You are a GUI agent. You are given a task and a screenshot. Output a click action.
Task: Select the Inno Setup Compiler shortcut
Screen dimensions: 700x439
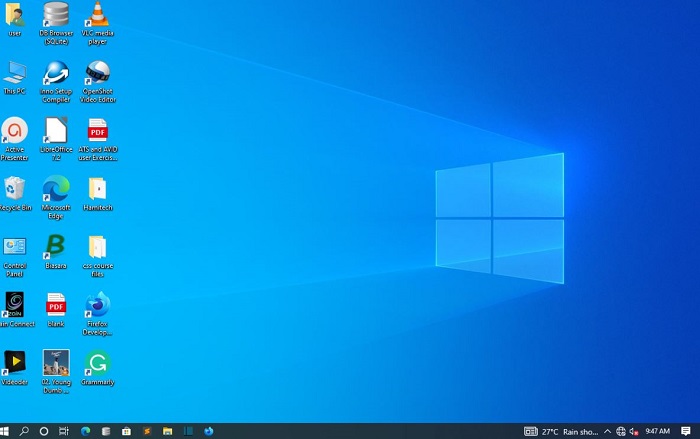click(x=56, y=82)
